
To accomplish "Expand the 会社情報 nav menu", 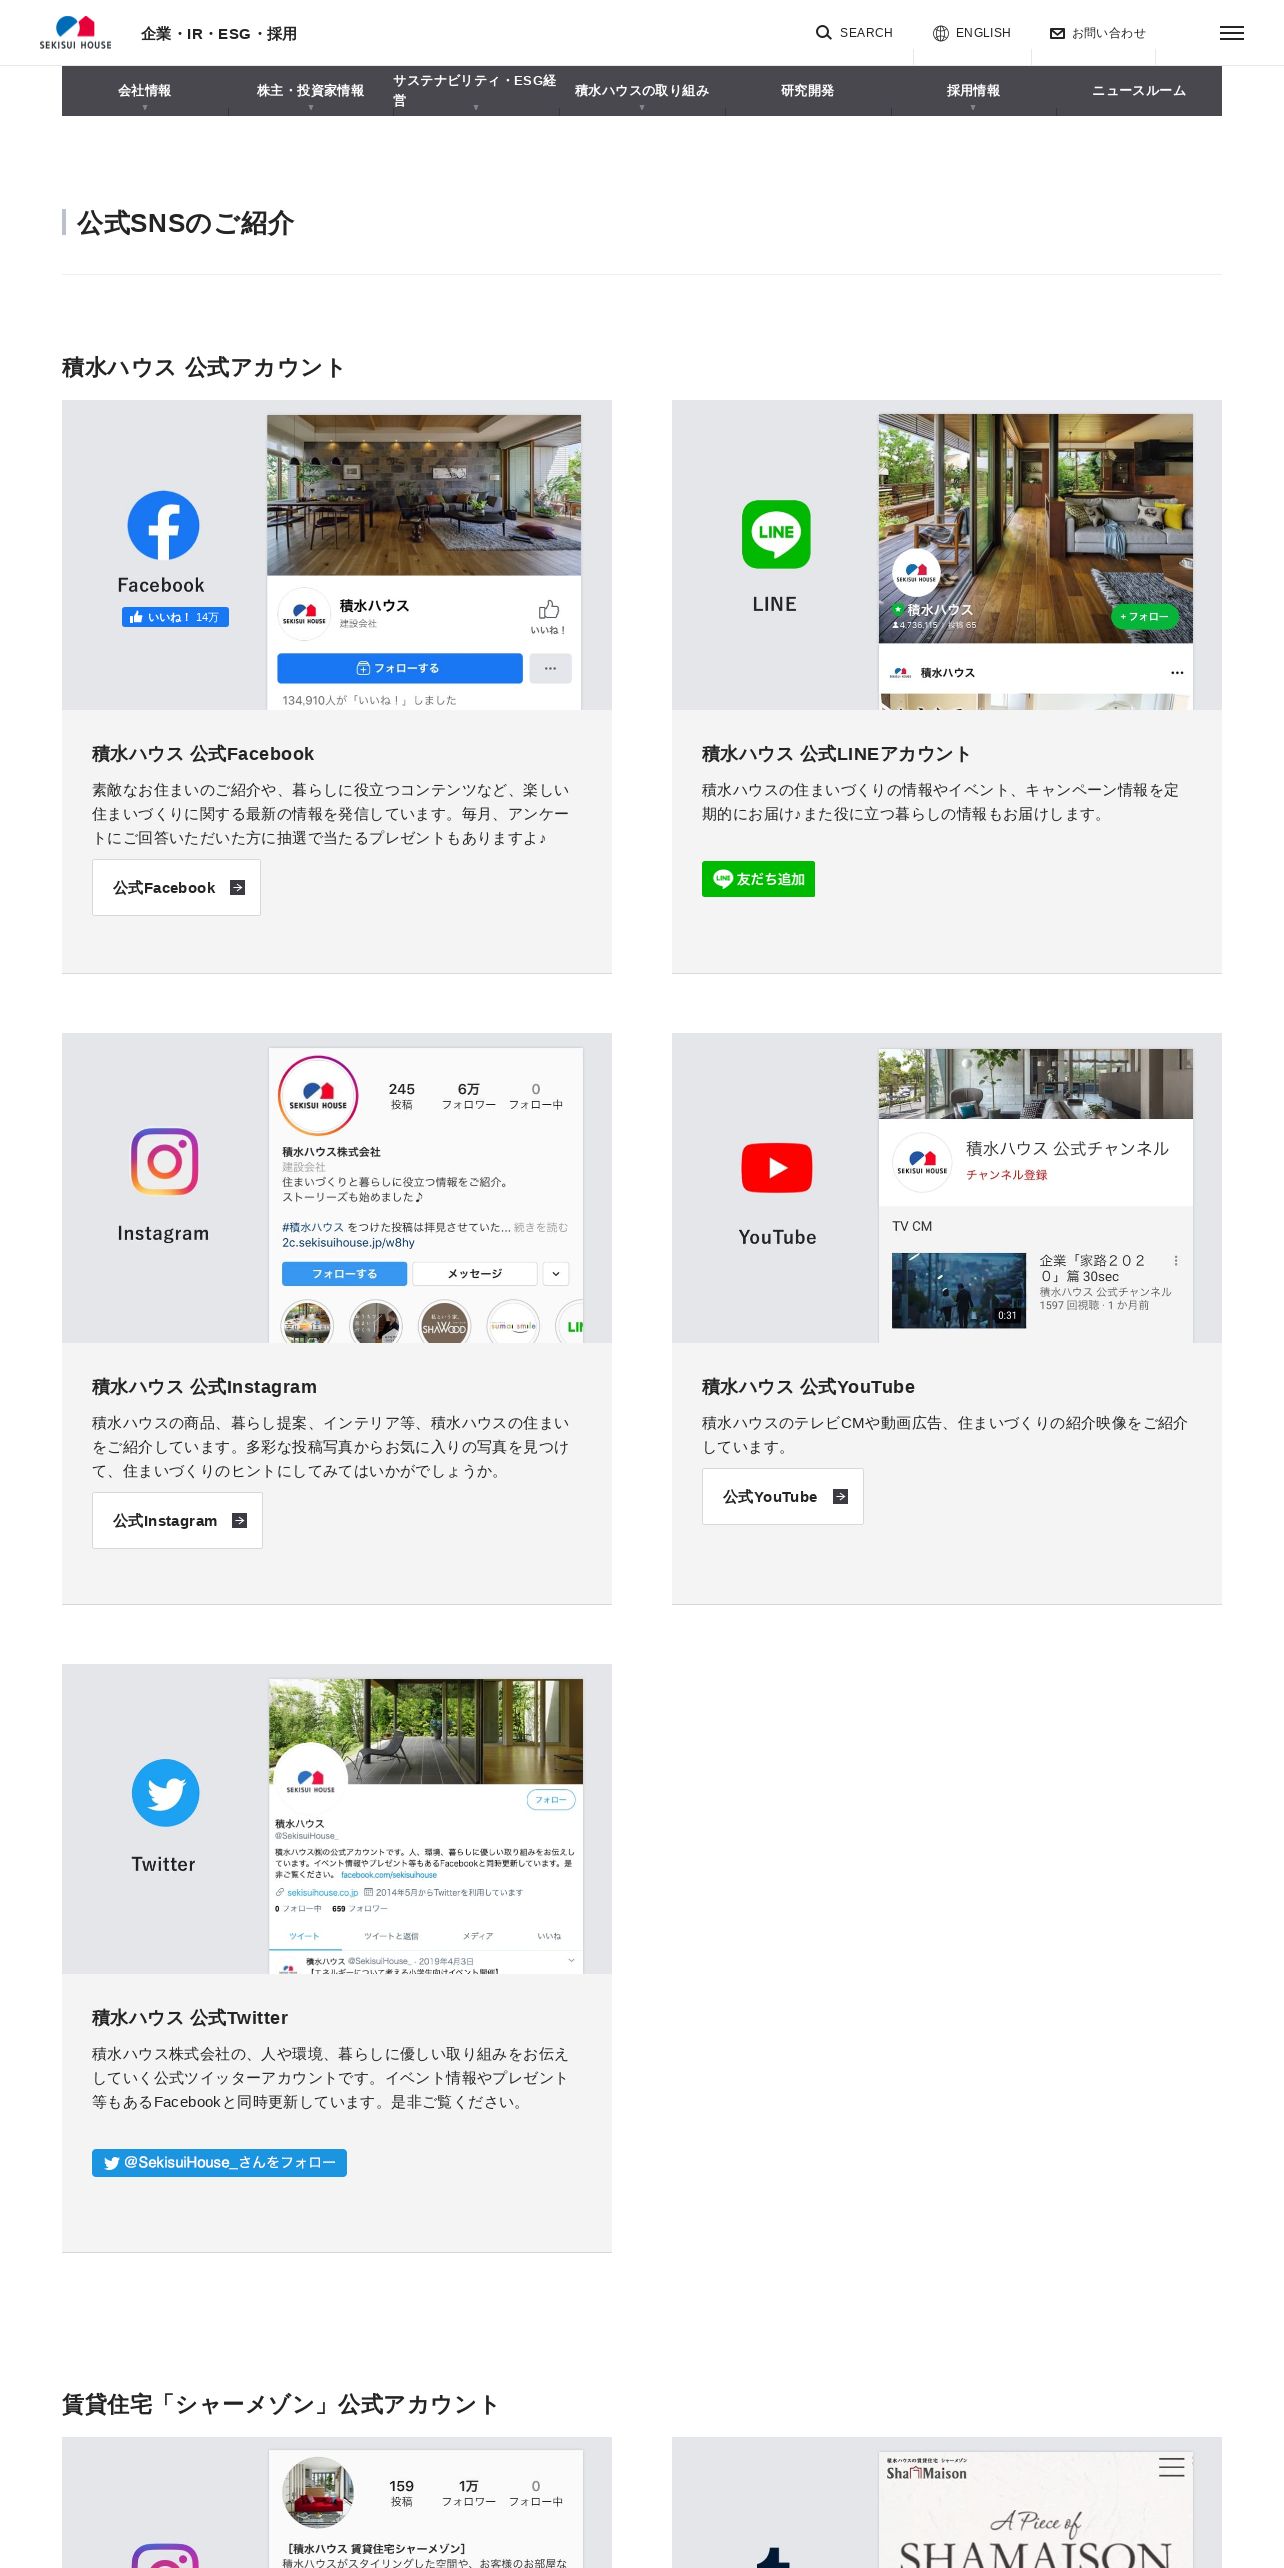I will tap(145, 91).
